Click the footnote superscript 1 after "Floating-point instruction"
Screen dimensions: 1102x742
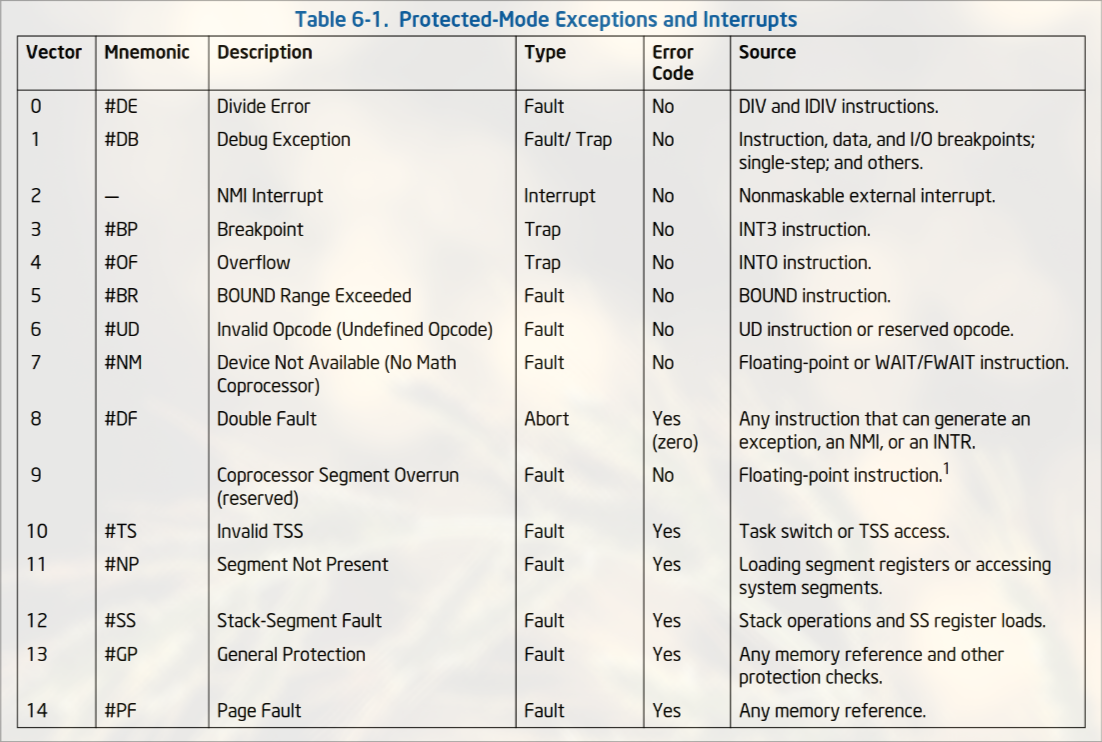coord(945,468)
